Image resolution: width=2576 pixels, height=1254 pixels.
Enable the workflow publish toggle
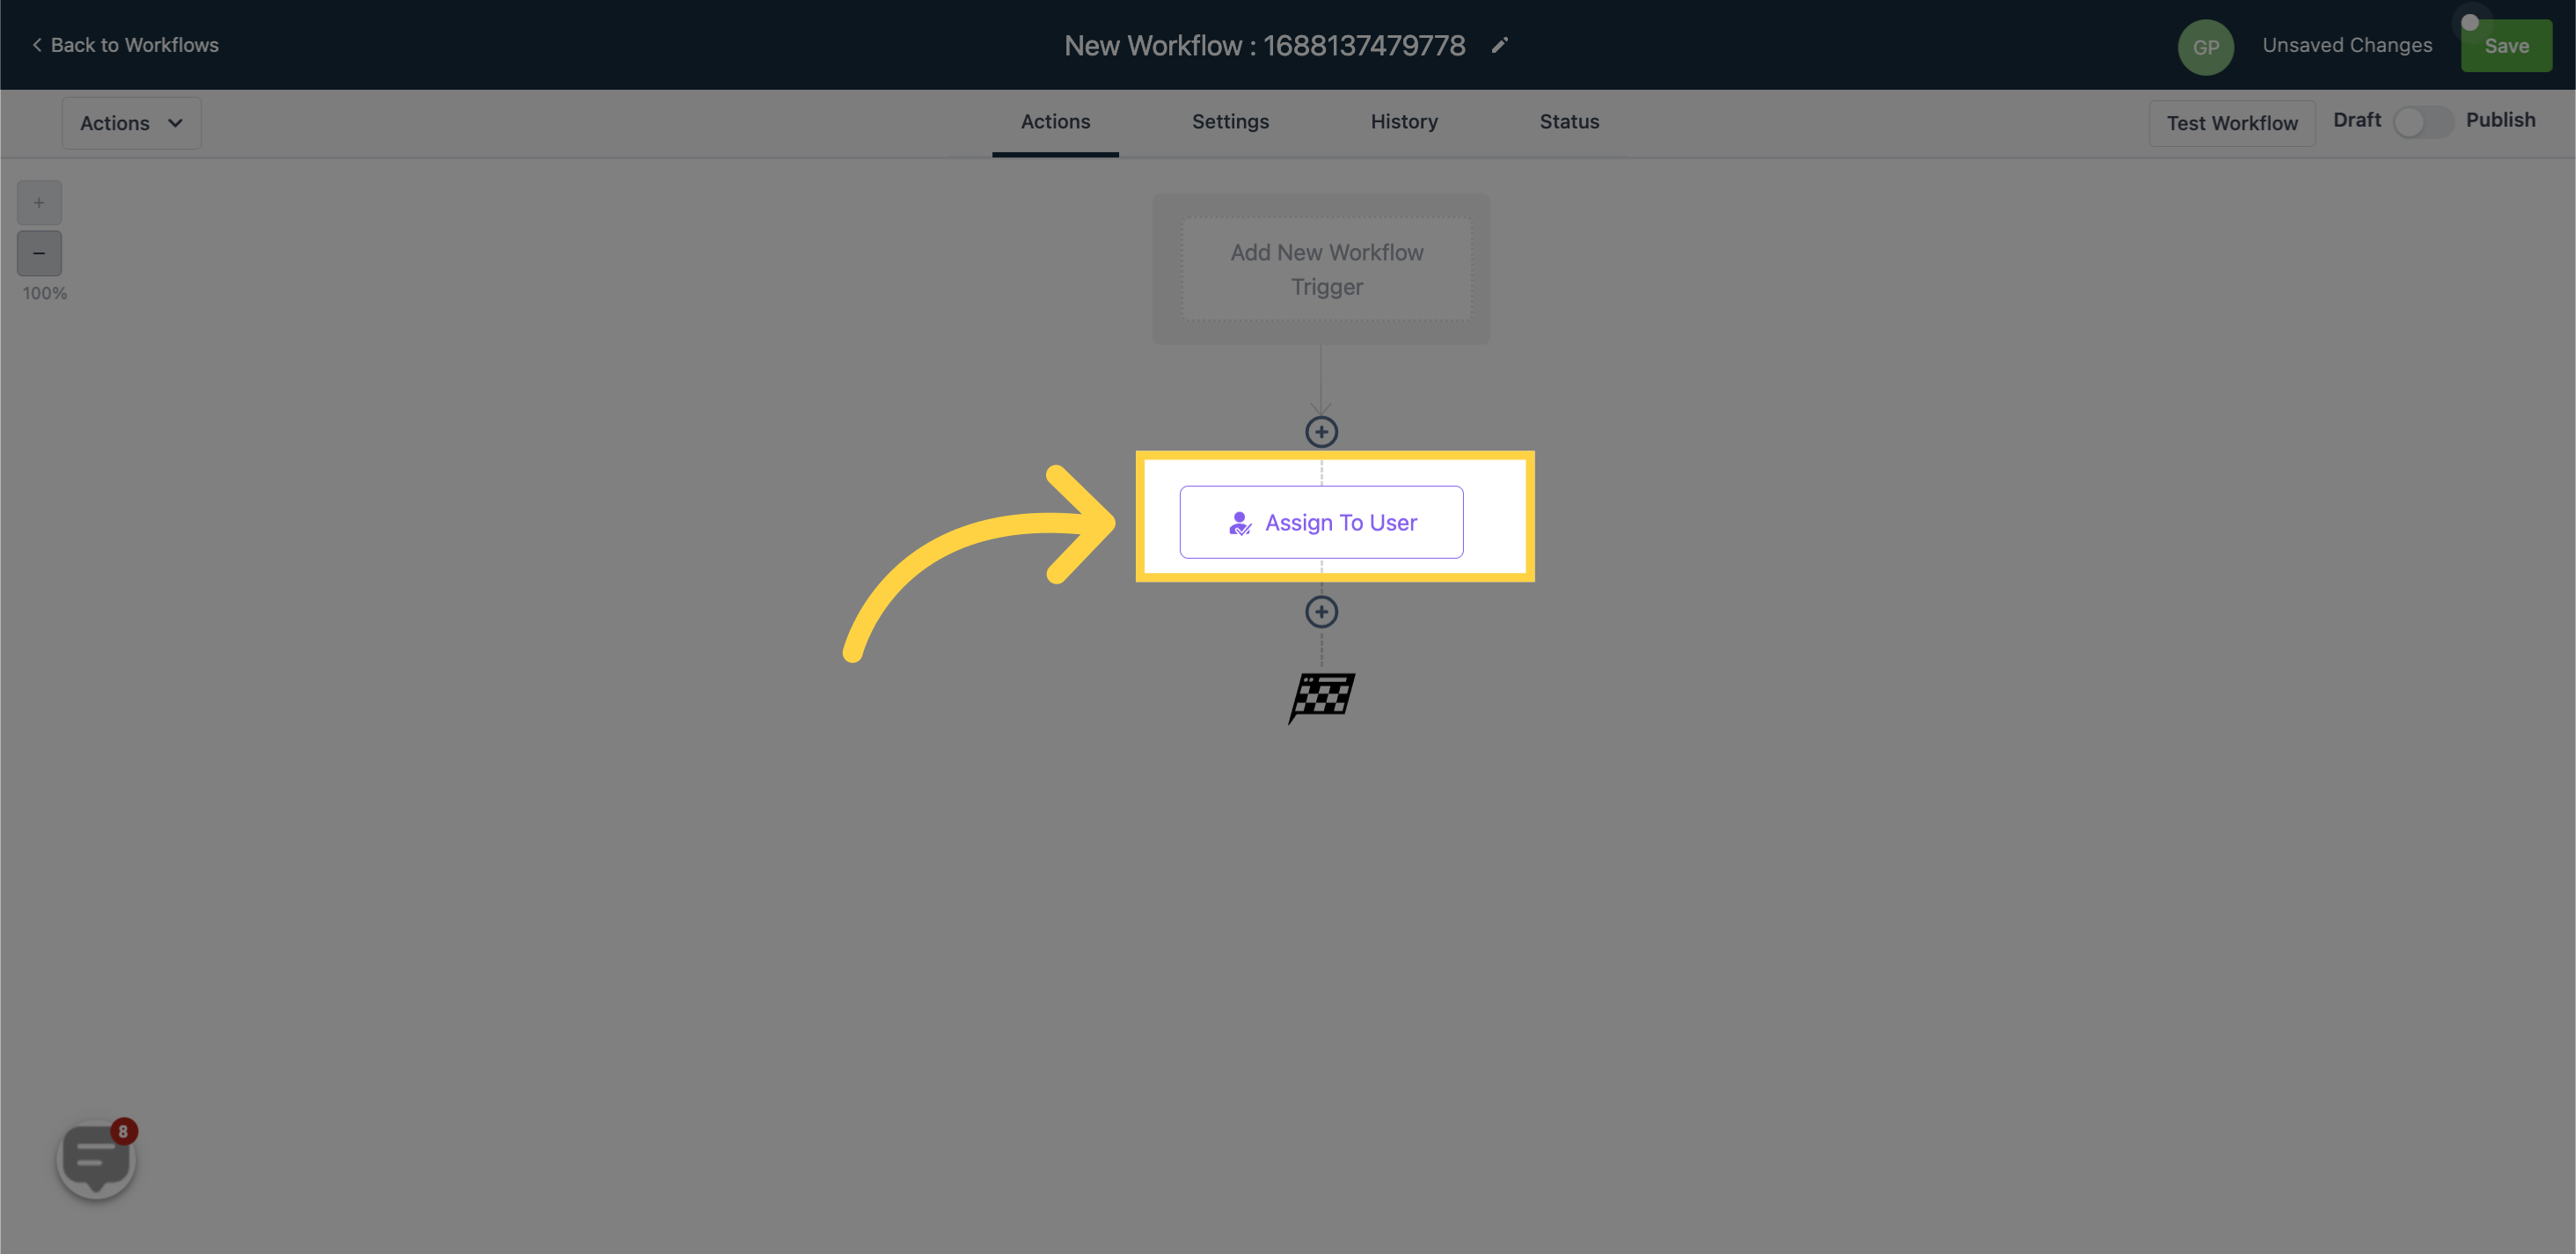pyautogui.click(x=2423, y=118)
